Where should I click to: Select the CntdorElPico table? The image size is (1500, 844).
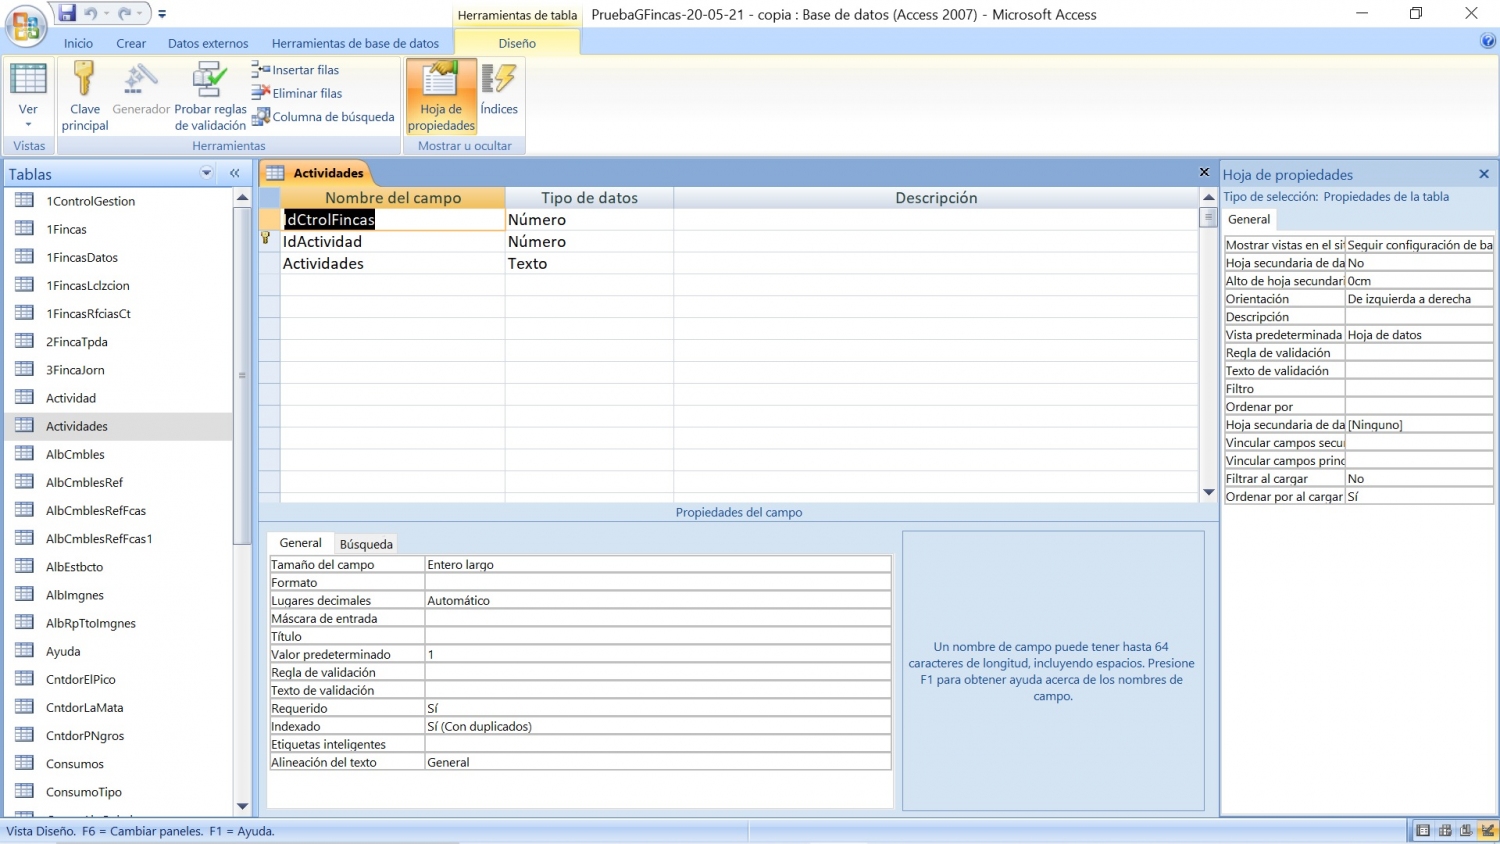(80, 679)
